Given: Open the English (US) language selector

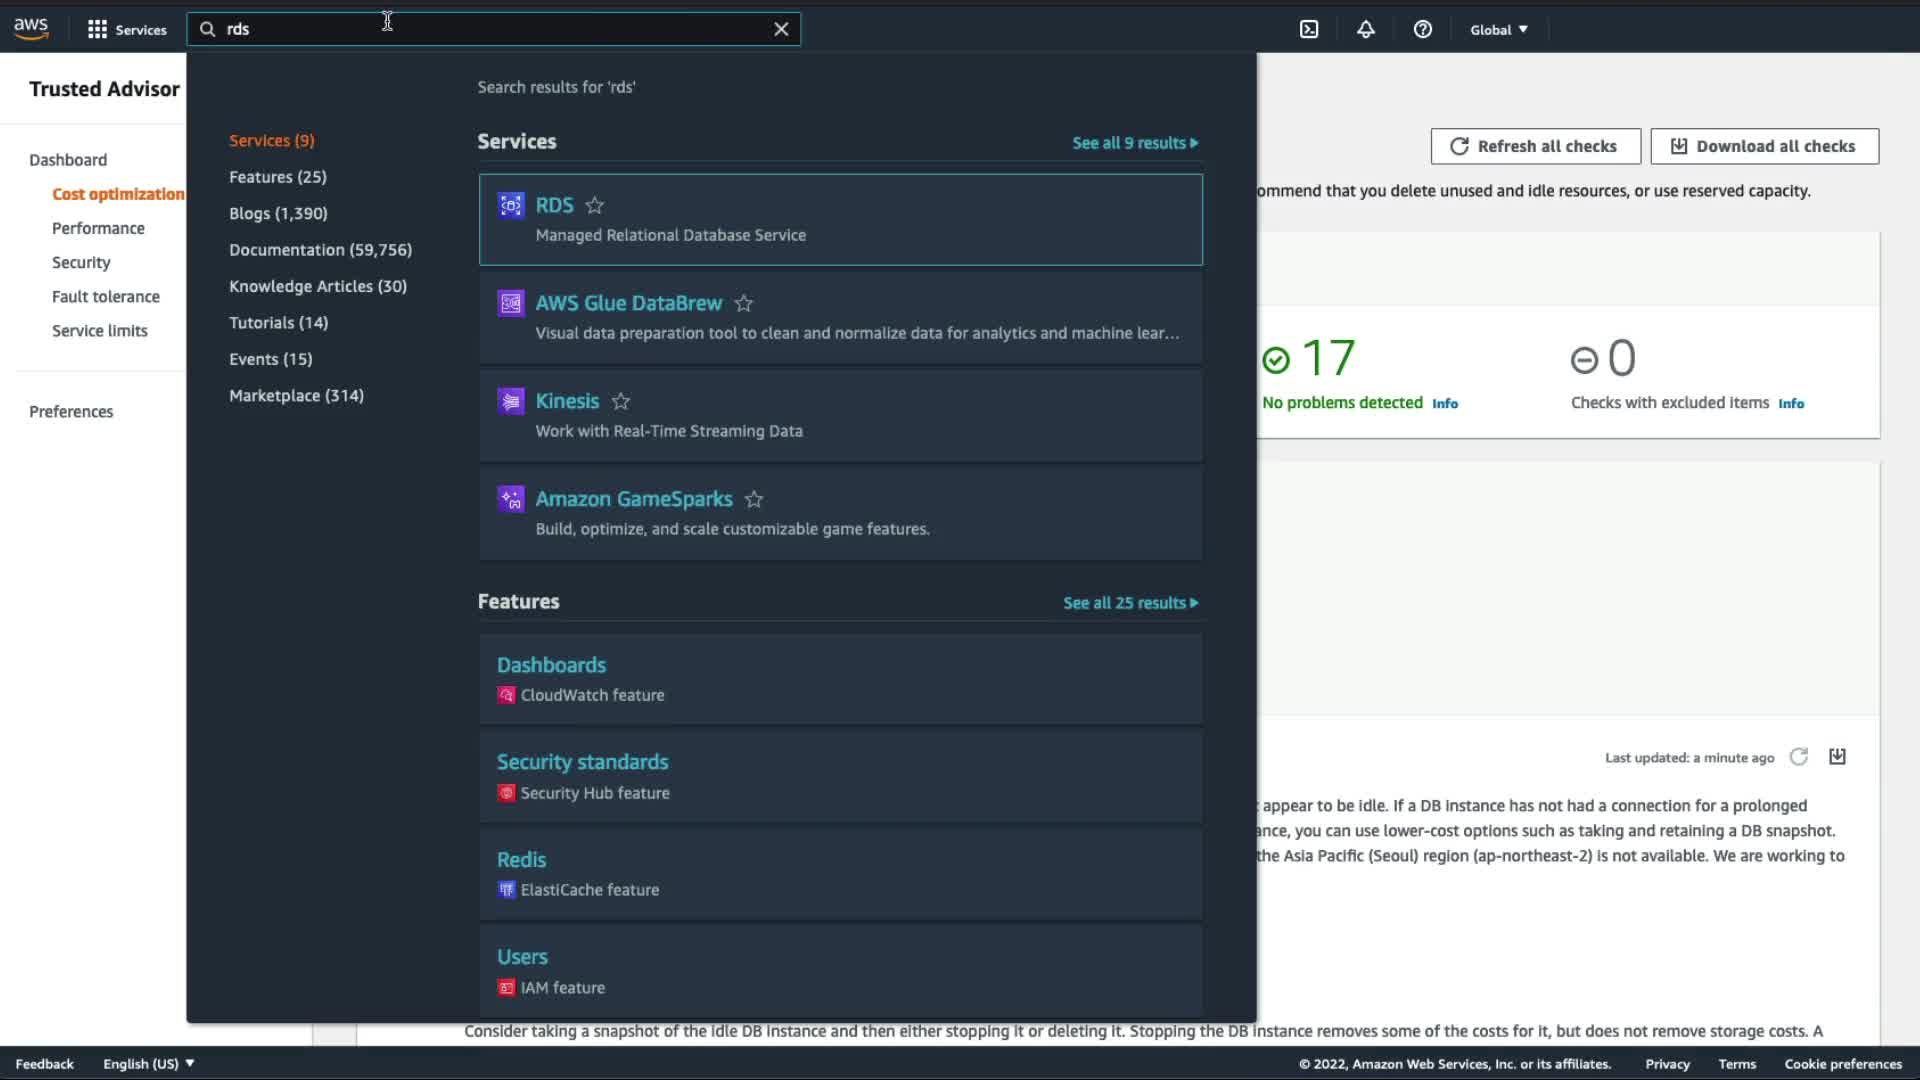Looking at the screenshot, I should (148, 1063).
